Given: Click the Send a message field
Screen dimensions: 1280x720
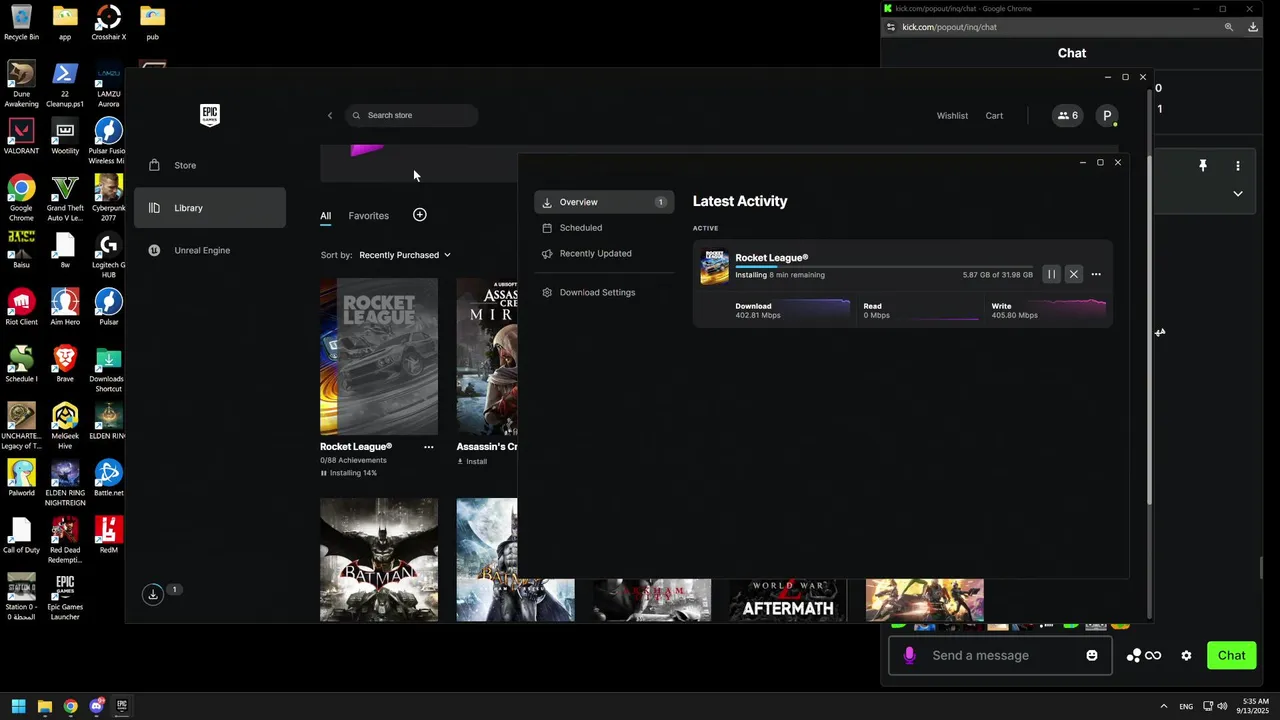Looking at the screenshot, I should pyautogui.click(x=1000, y=655).
